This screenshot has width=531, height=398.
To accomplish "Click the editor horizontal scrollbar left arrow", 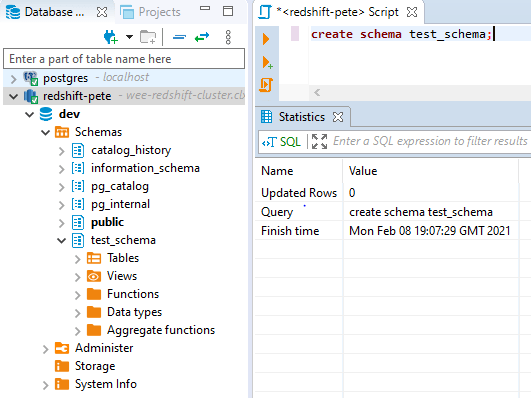I will 317,92.
